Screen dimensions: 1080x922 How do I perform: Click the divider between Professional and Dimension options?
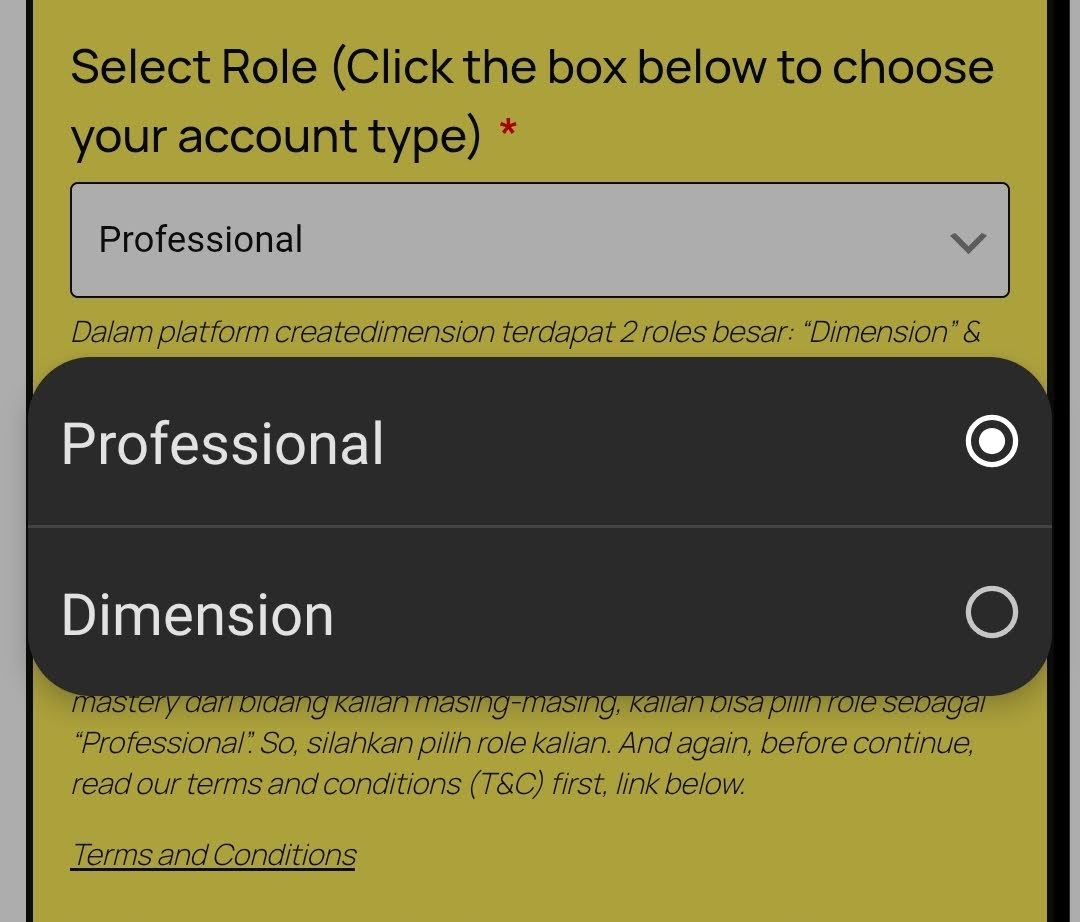539,526
